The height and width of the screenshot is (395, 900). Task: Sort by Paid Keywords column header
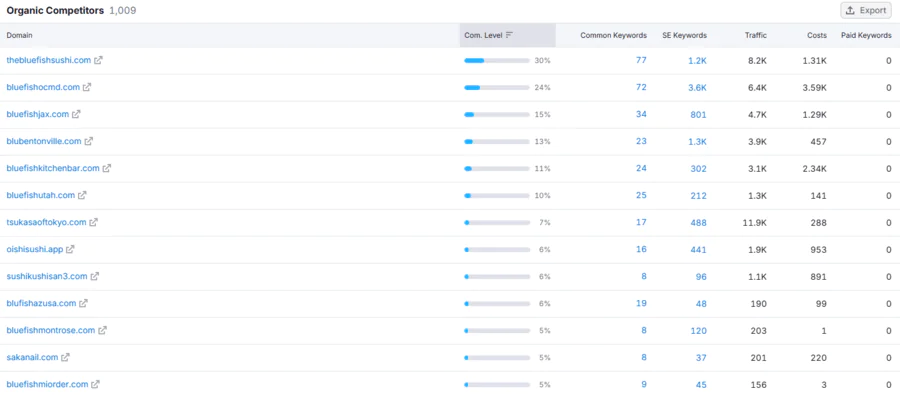coord(866,35)
